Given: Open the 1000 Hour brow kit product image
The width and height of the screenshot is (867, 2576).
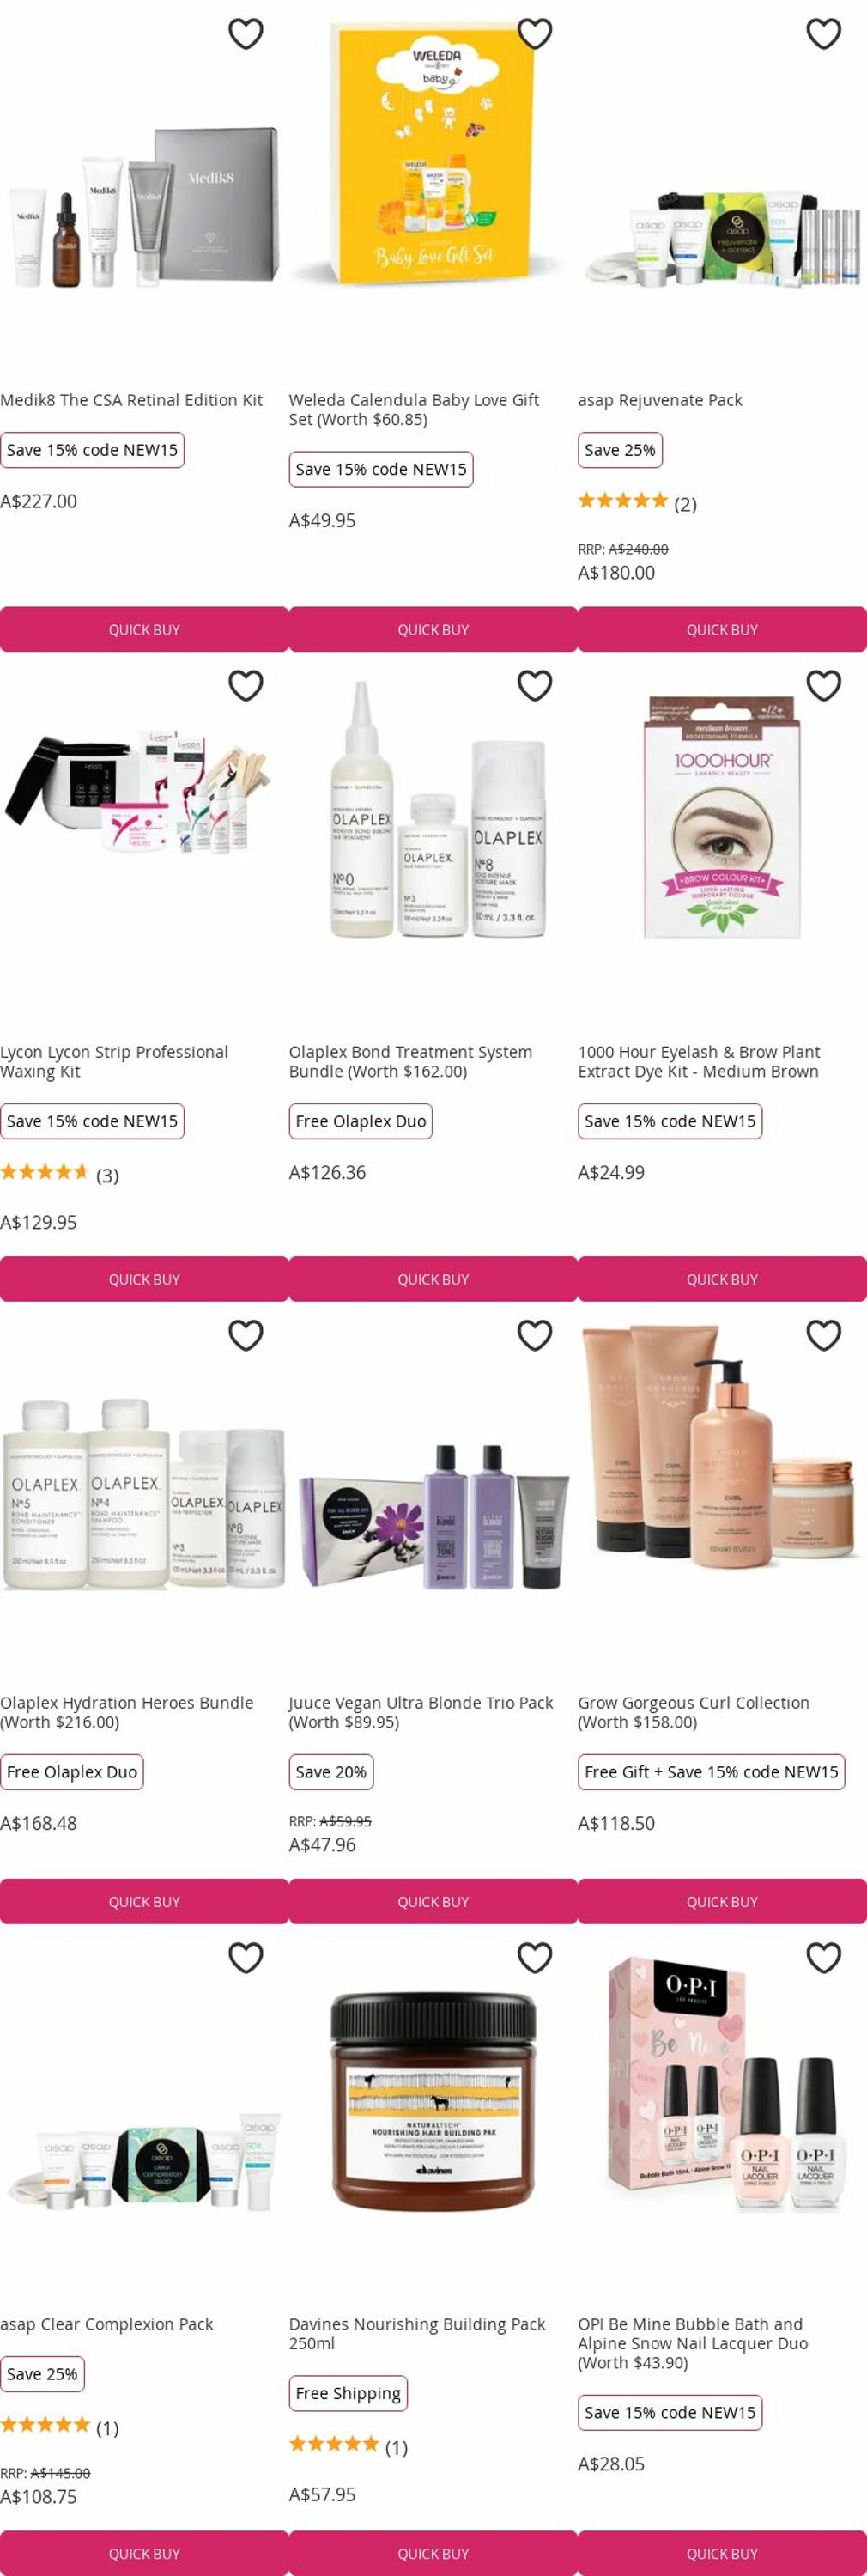Looking at the screenshot, I should 722,817.
